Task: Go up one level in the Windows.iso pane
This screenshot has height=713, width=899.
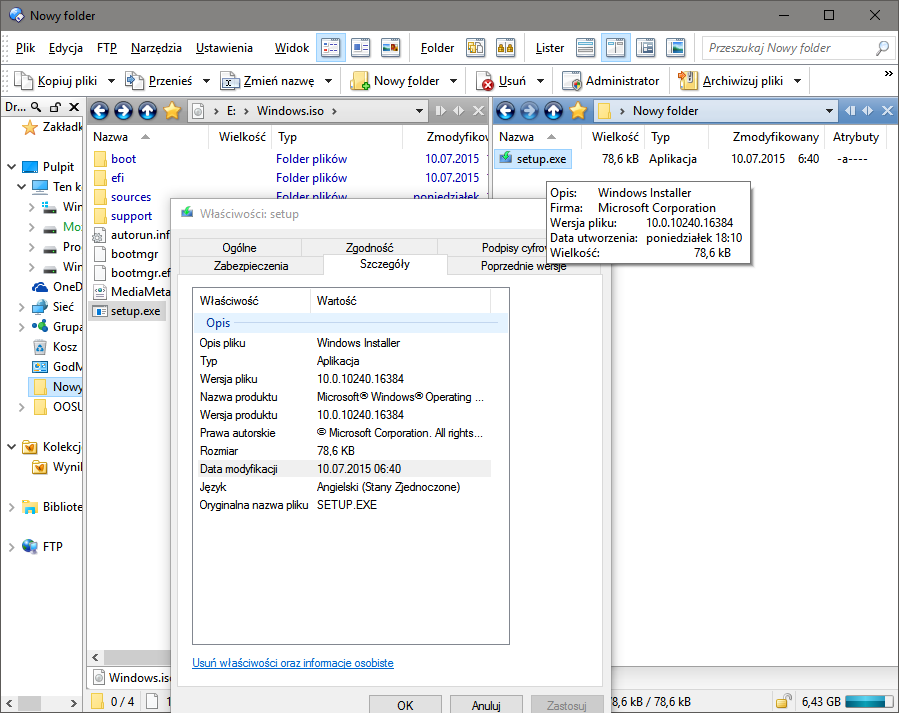Action: [x=148, y=111]
